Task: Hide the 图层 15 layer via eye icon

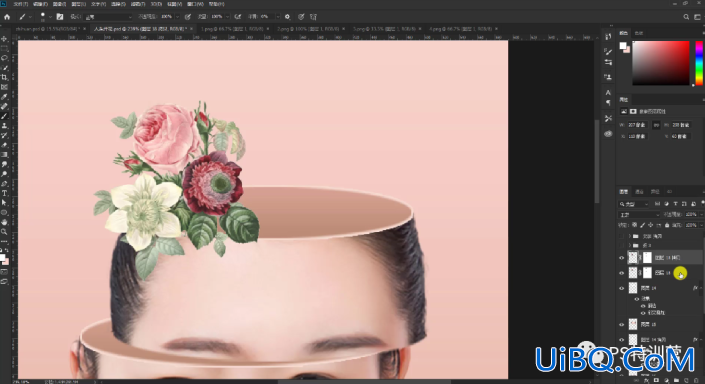Action: pyautogui.click(x=622, y=324)
